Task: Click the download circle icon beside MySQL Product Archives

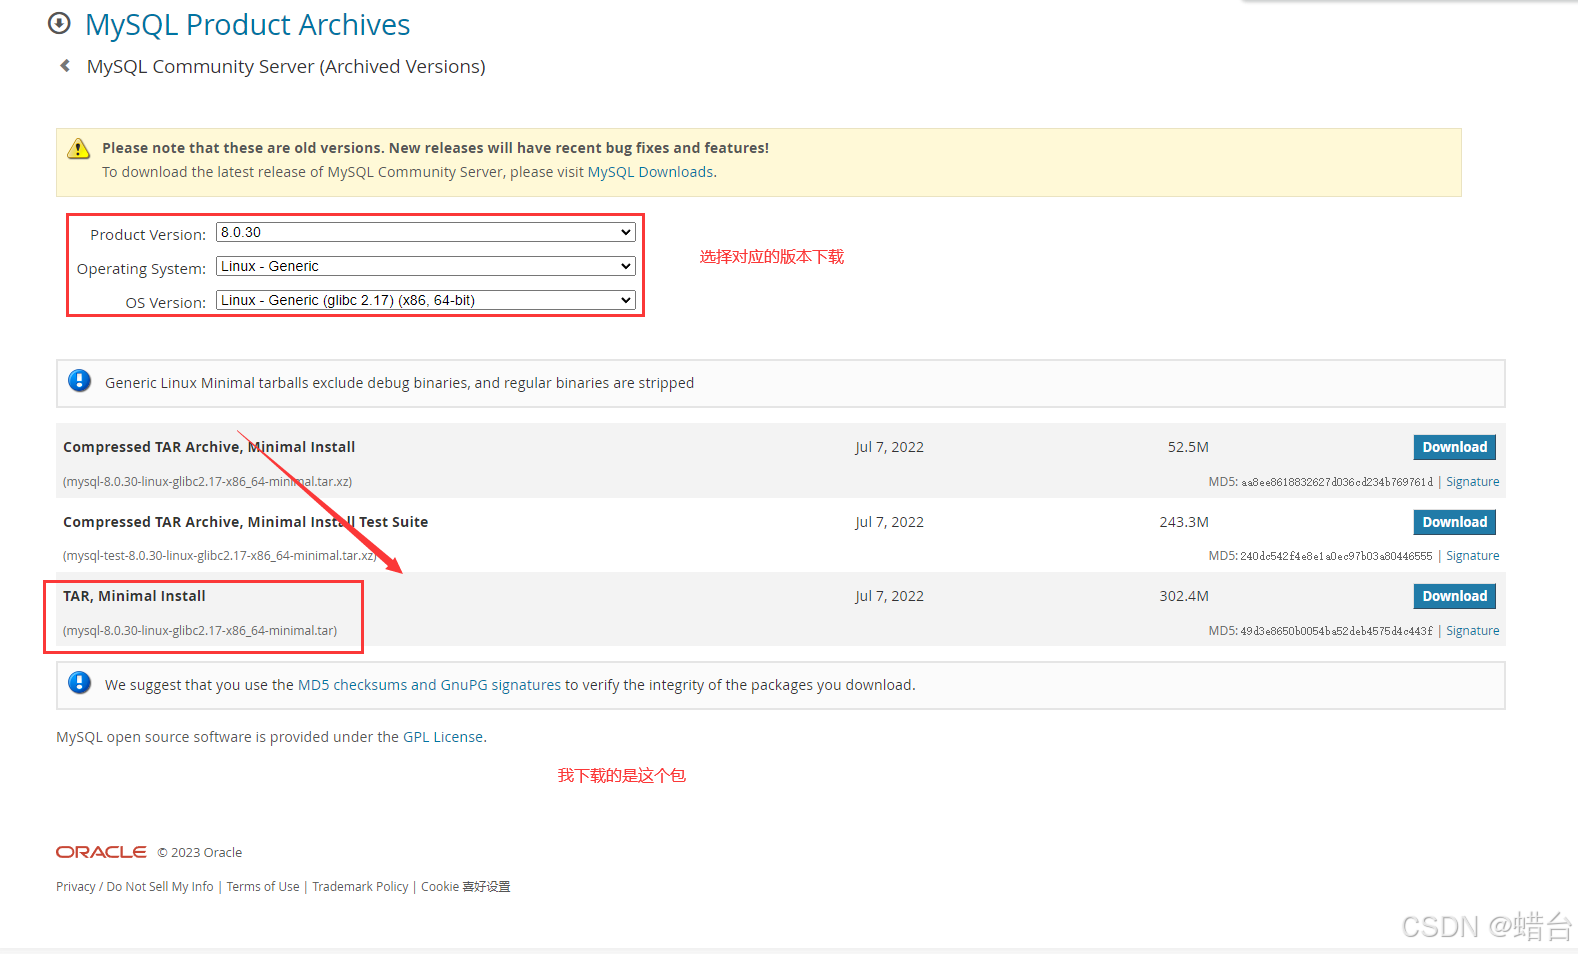Action: pos(59,23)
